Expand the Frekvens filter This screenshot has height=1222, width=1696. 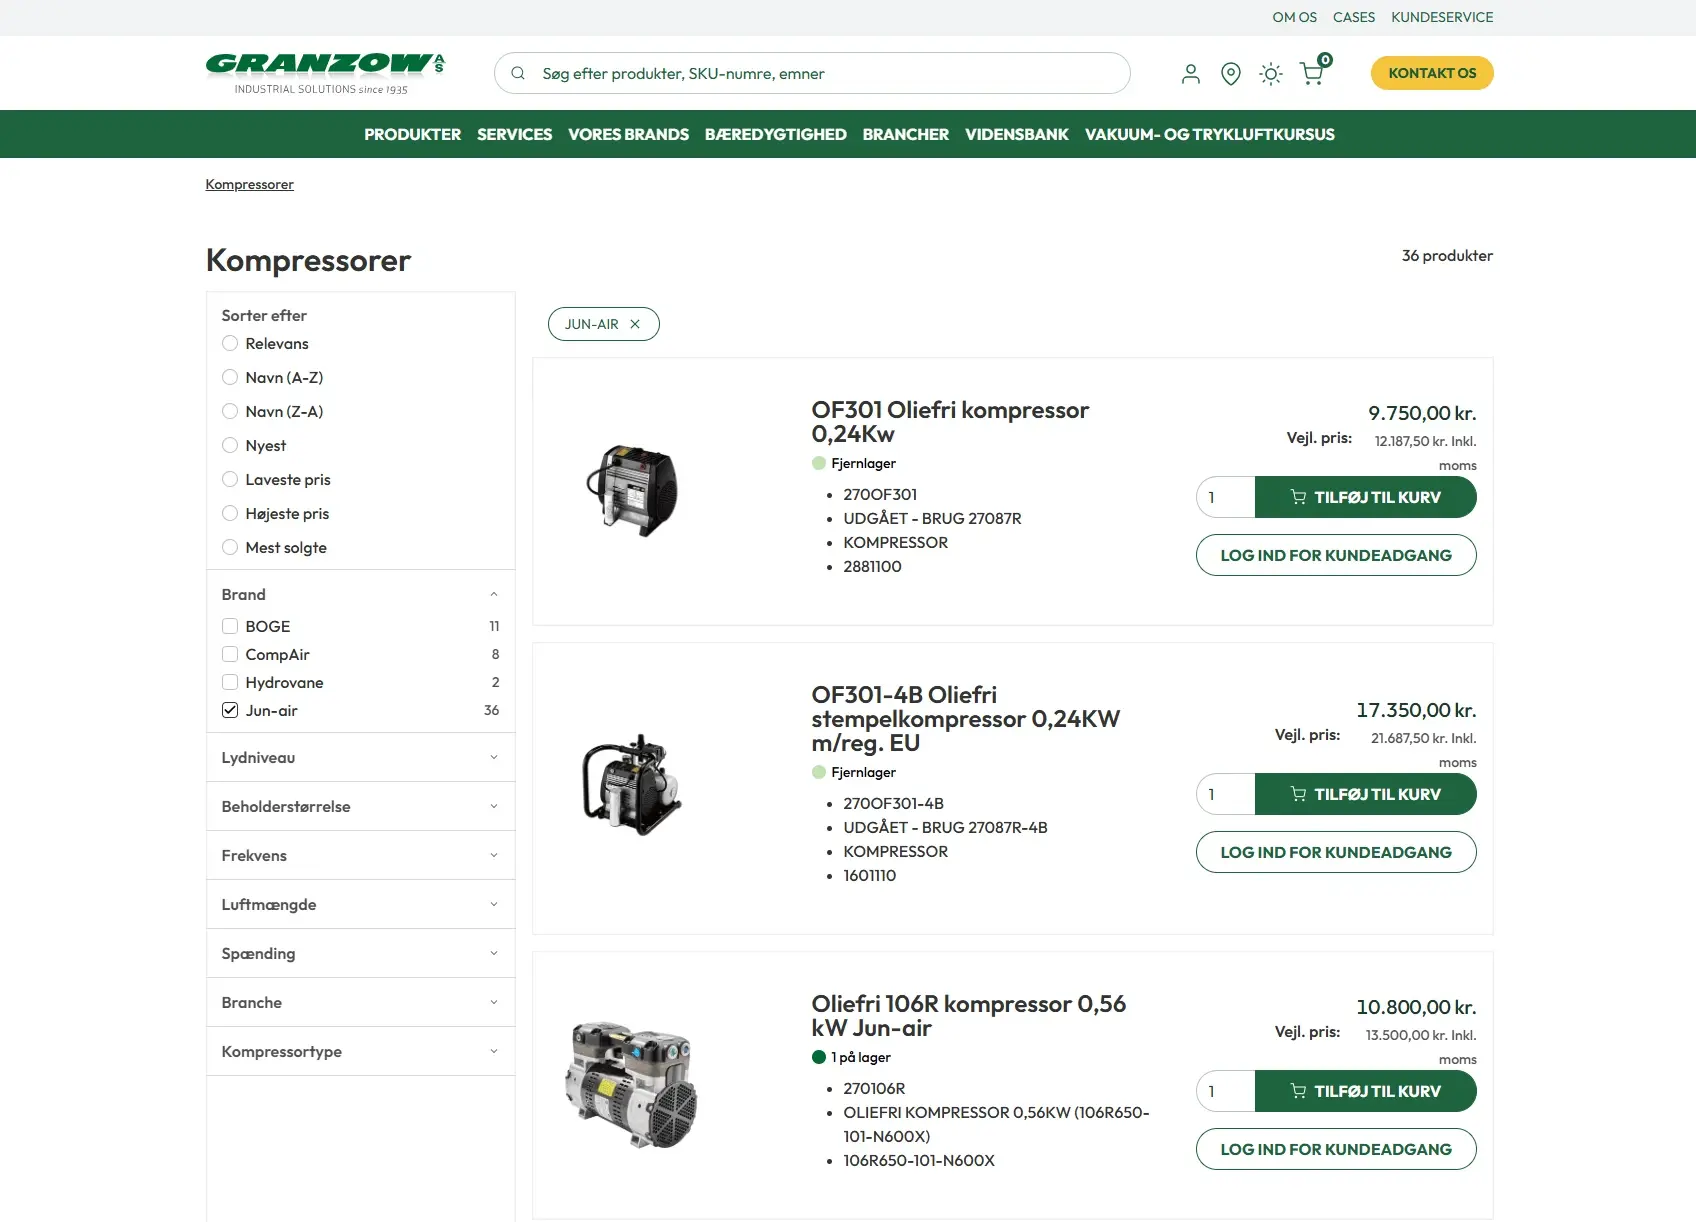pyautogui.click(x=360, y=855)
